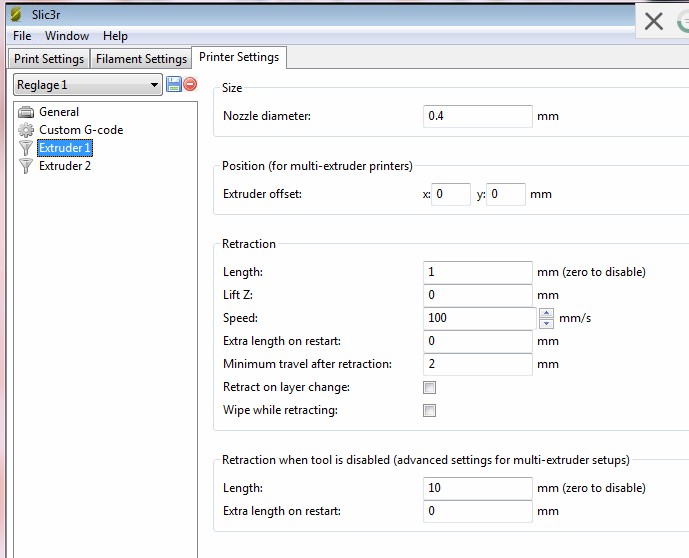The height and width of the screenshot is (558, 689).
Task: Click tool-disabled Extra length on restart field
Action: 478,511
